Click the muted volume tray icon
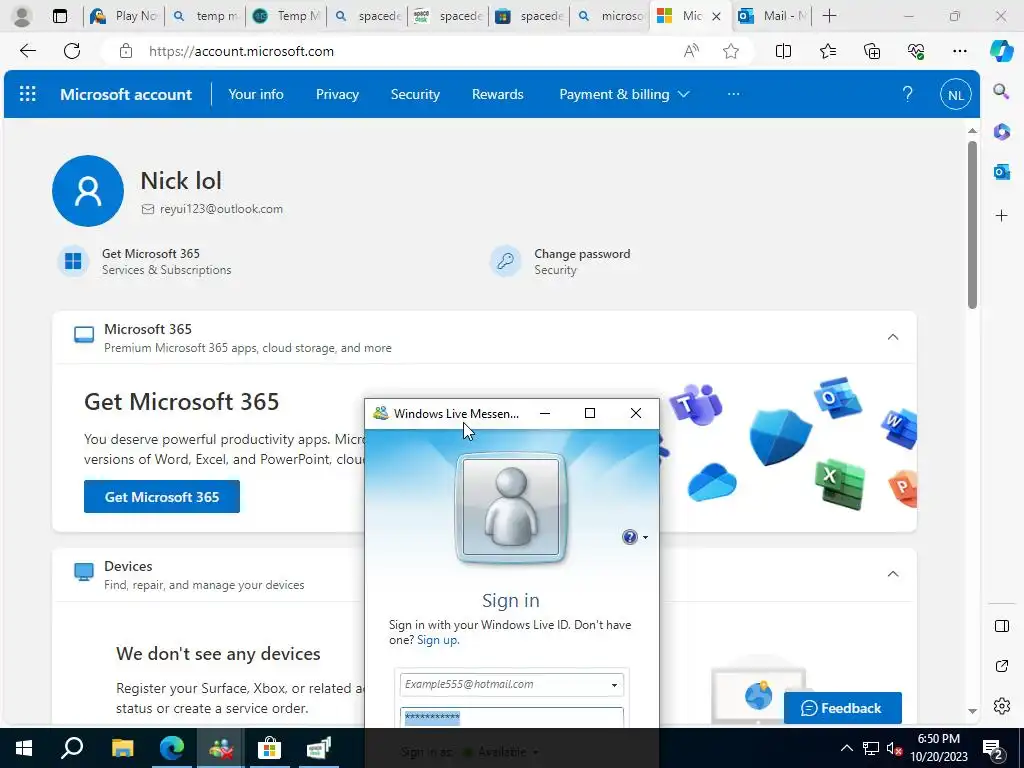1024x768 pixels. point(893,748)
